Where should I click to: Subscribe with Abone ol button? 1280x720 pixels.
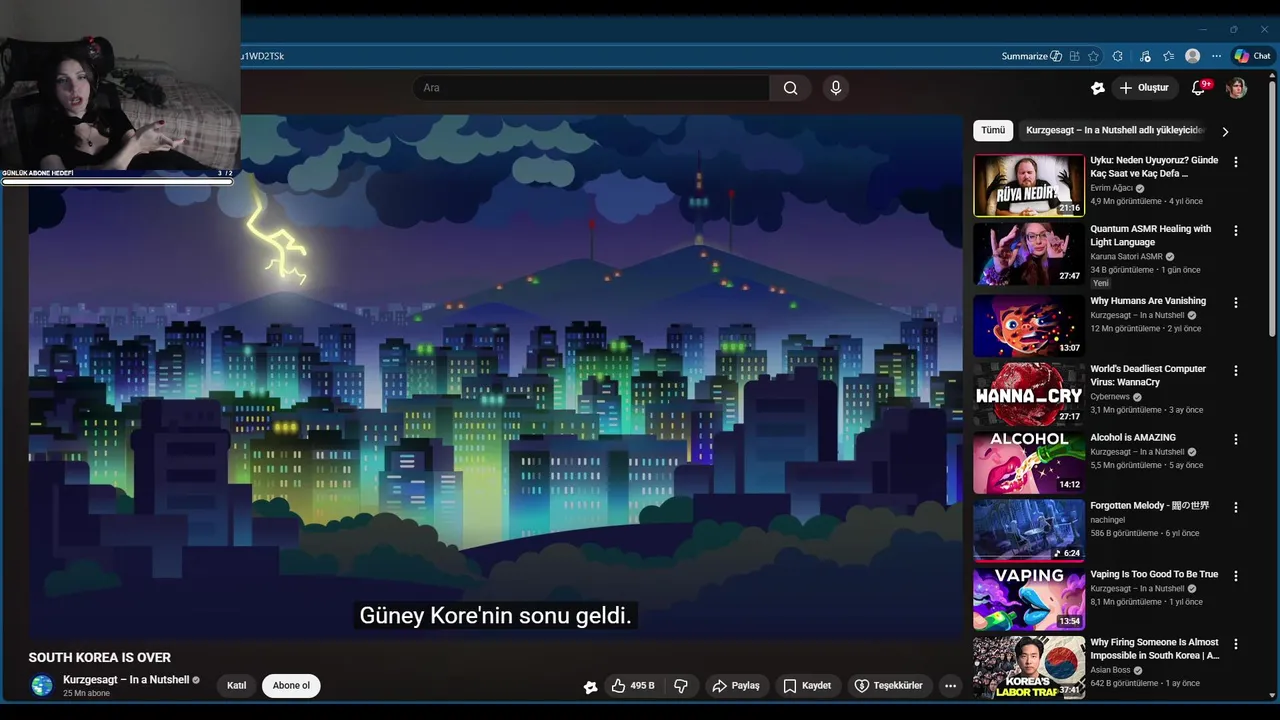click(x=291, y=686)
